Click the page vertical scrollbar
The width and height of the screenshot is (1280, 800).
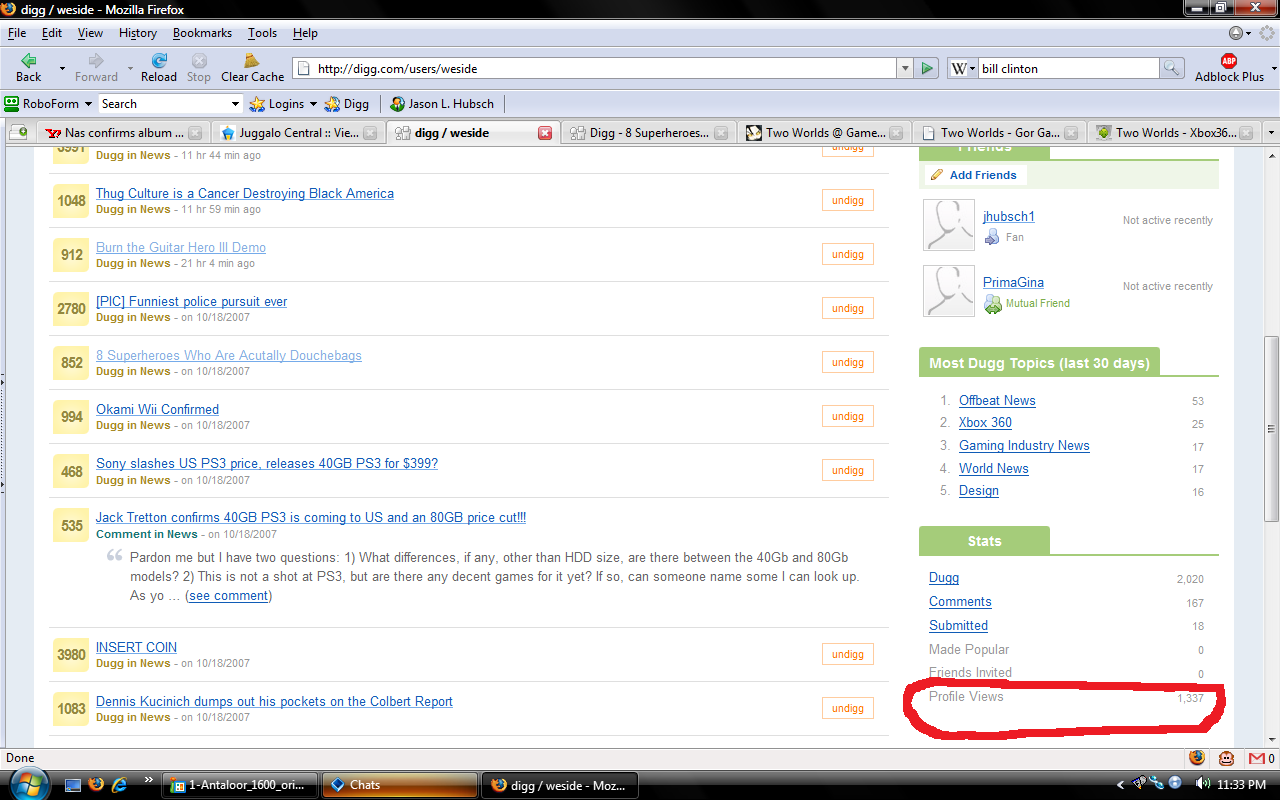tap(1271, 428)
